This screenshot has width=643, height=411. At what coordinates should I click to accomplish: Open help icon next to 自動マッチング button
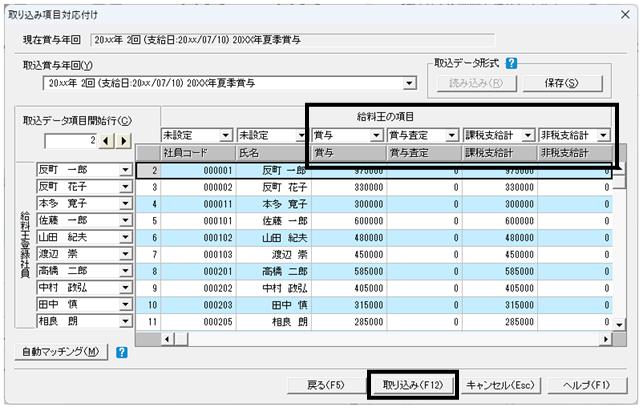click(x=122, y=352)
